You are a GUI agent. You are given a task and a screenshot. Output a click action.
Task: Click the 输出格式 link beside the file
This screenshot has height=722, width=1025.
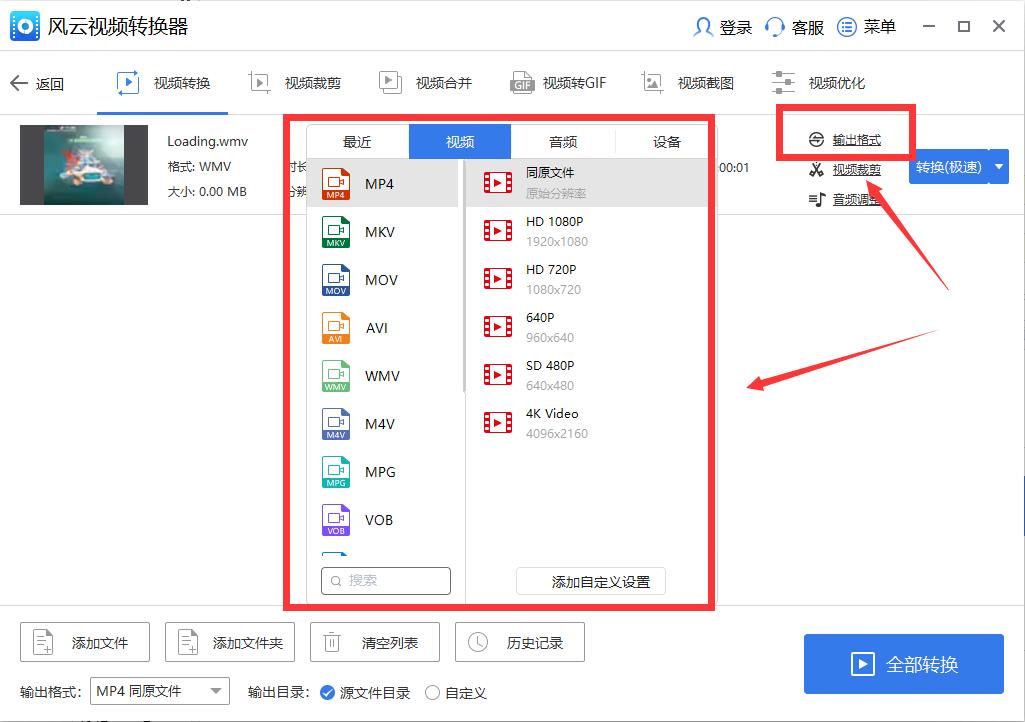[856, 140]
